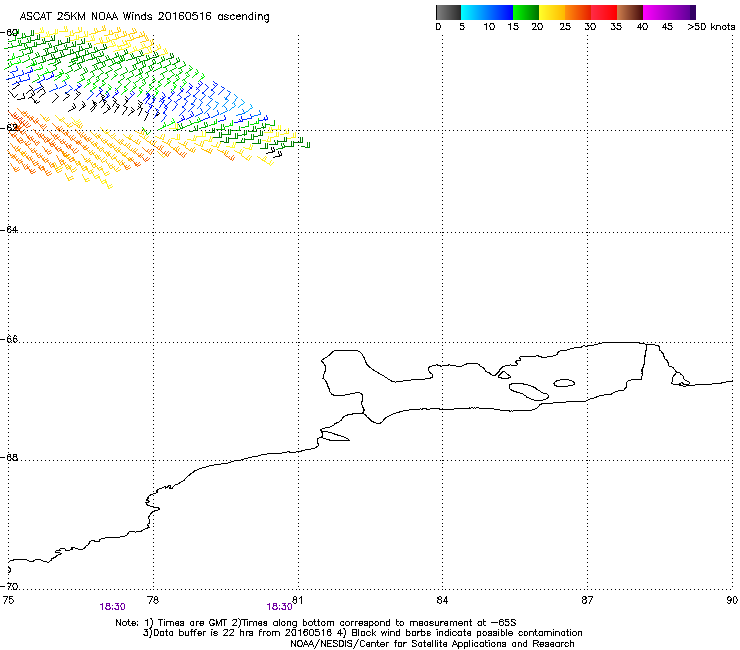This screenshot has height=650, width=740.
Task: Click longitude label 78
Action: [153, 600]
